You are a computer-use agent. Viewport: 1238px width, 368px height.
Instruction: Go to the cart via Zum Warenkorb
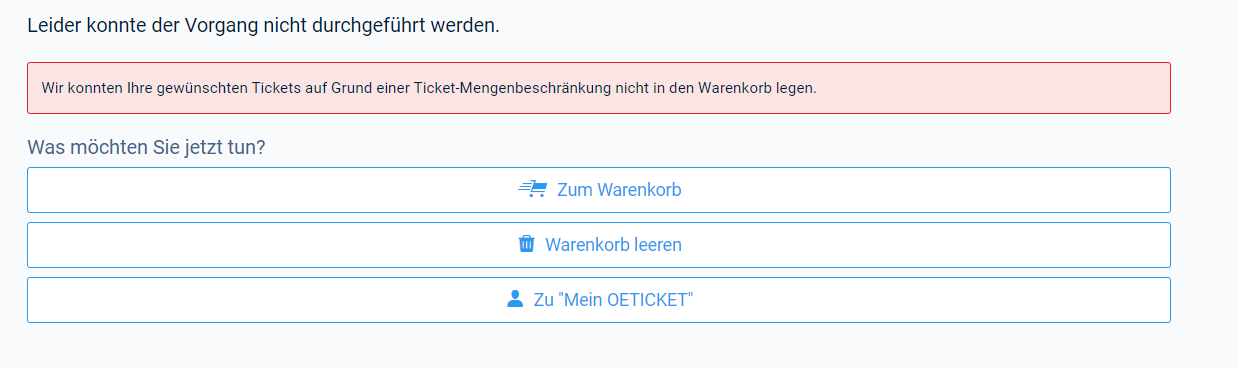coord(598,190)
